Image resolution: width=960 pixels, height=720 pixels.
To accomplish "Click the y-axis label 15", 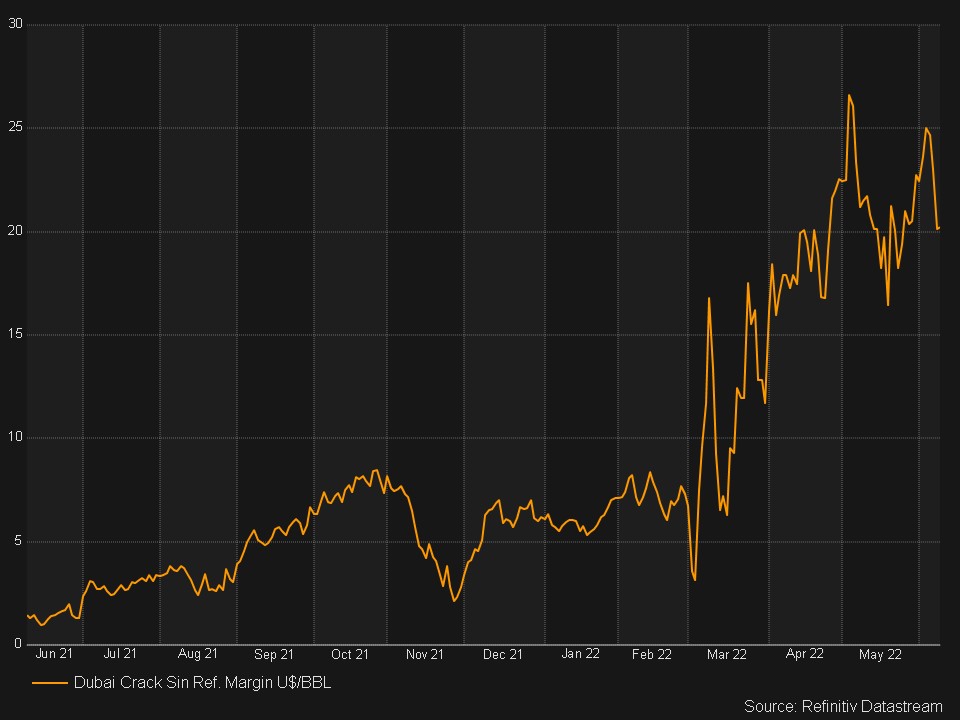I will 15,334.
